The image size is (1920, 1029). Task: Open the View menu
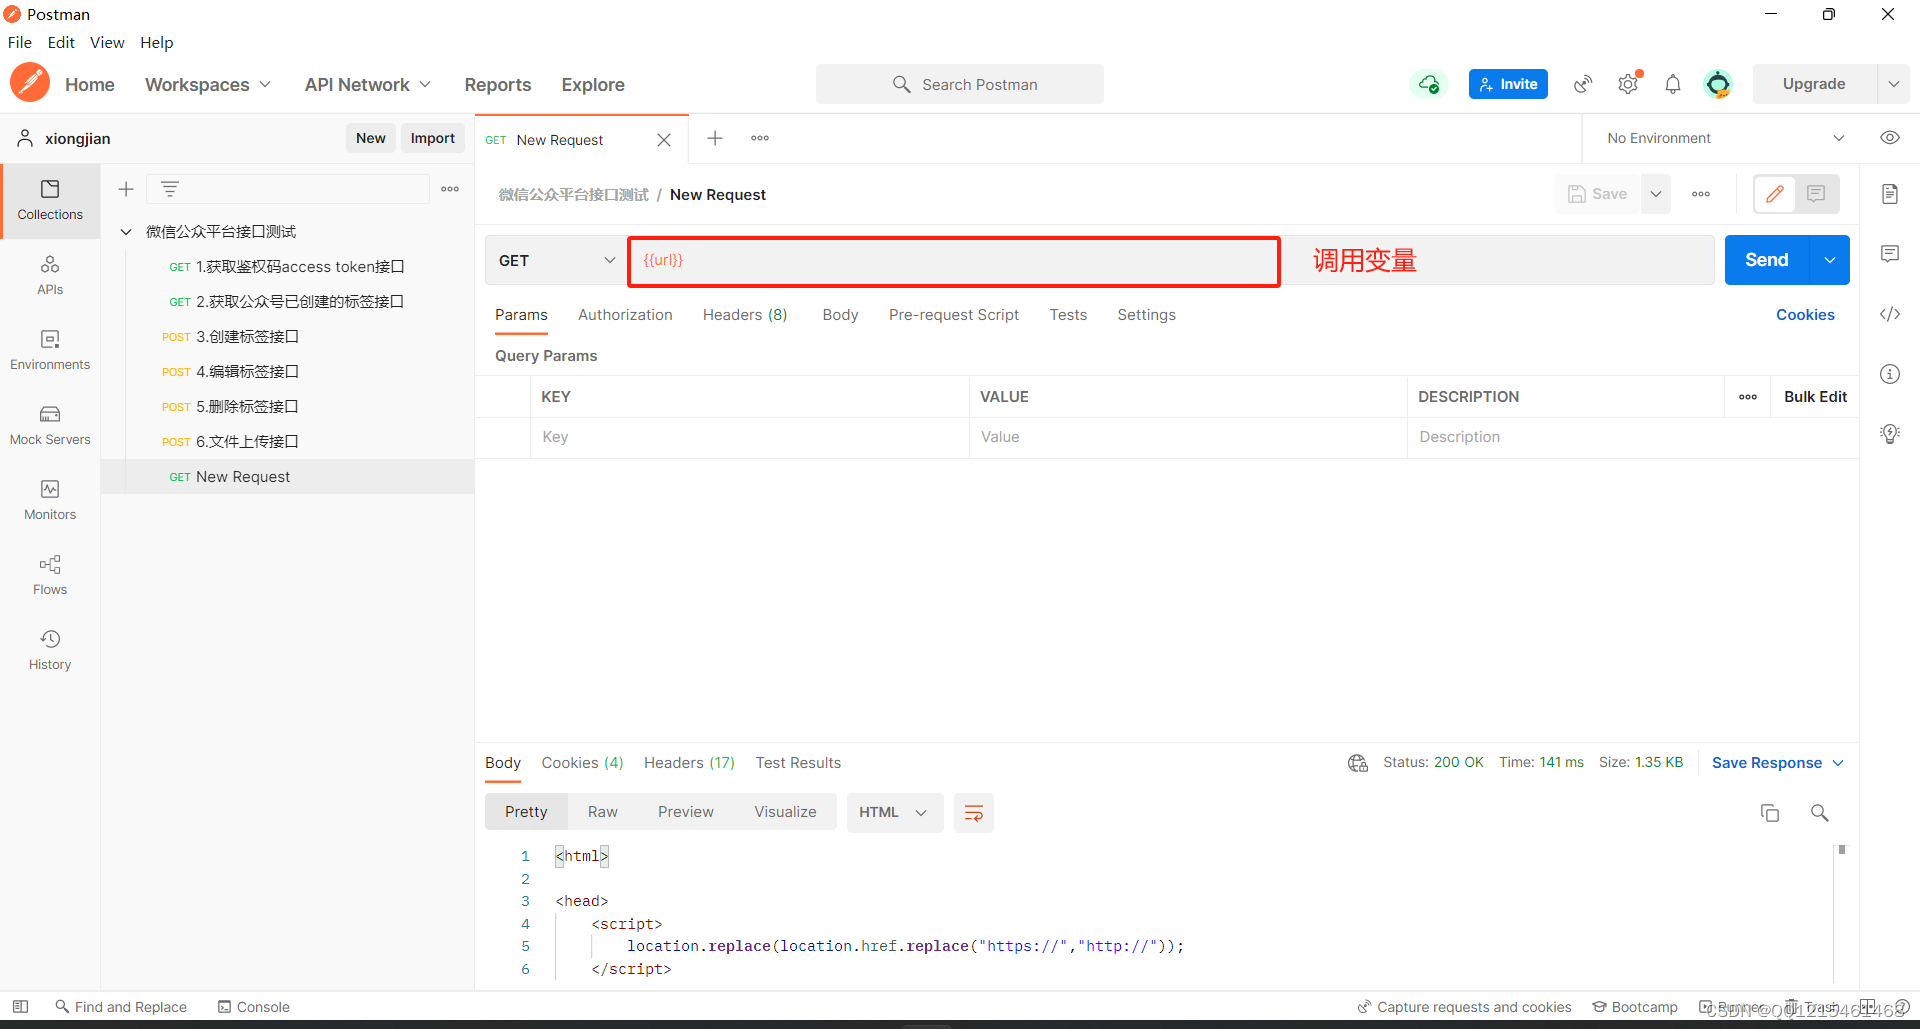coord(107,42)
